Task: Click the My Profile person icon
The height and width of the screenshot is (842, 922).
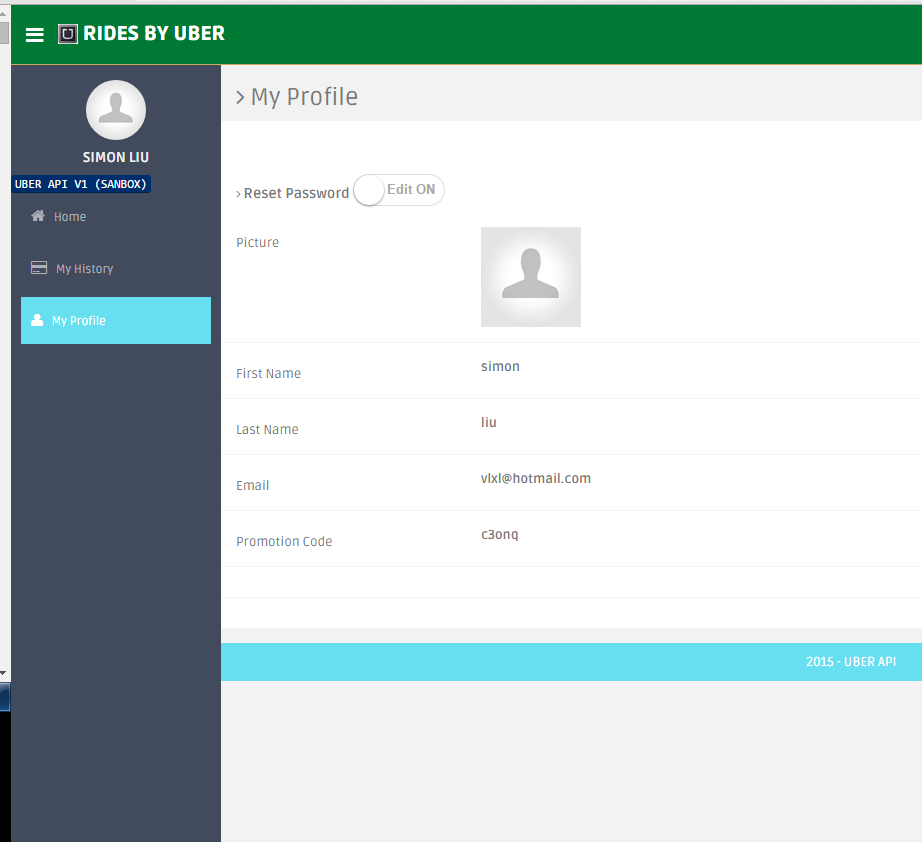Action: 37,320
